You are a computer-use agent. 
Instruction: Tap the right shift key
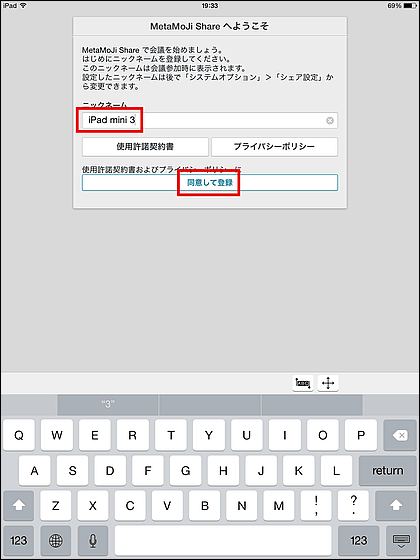pos(396,505)
